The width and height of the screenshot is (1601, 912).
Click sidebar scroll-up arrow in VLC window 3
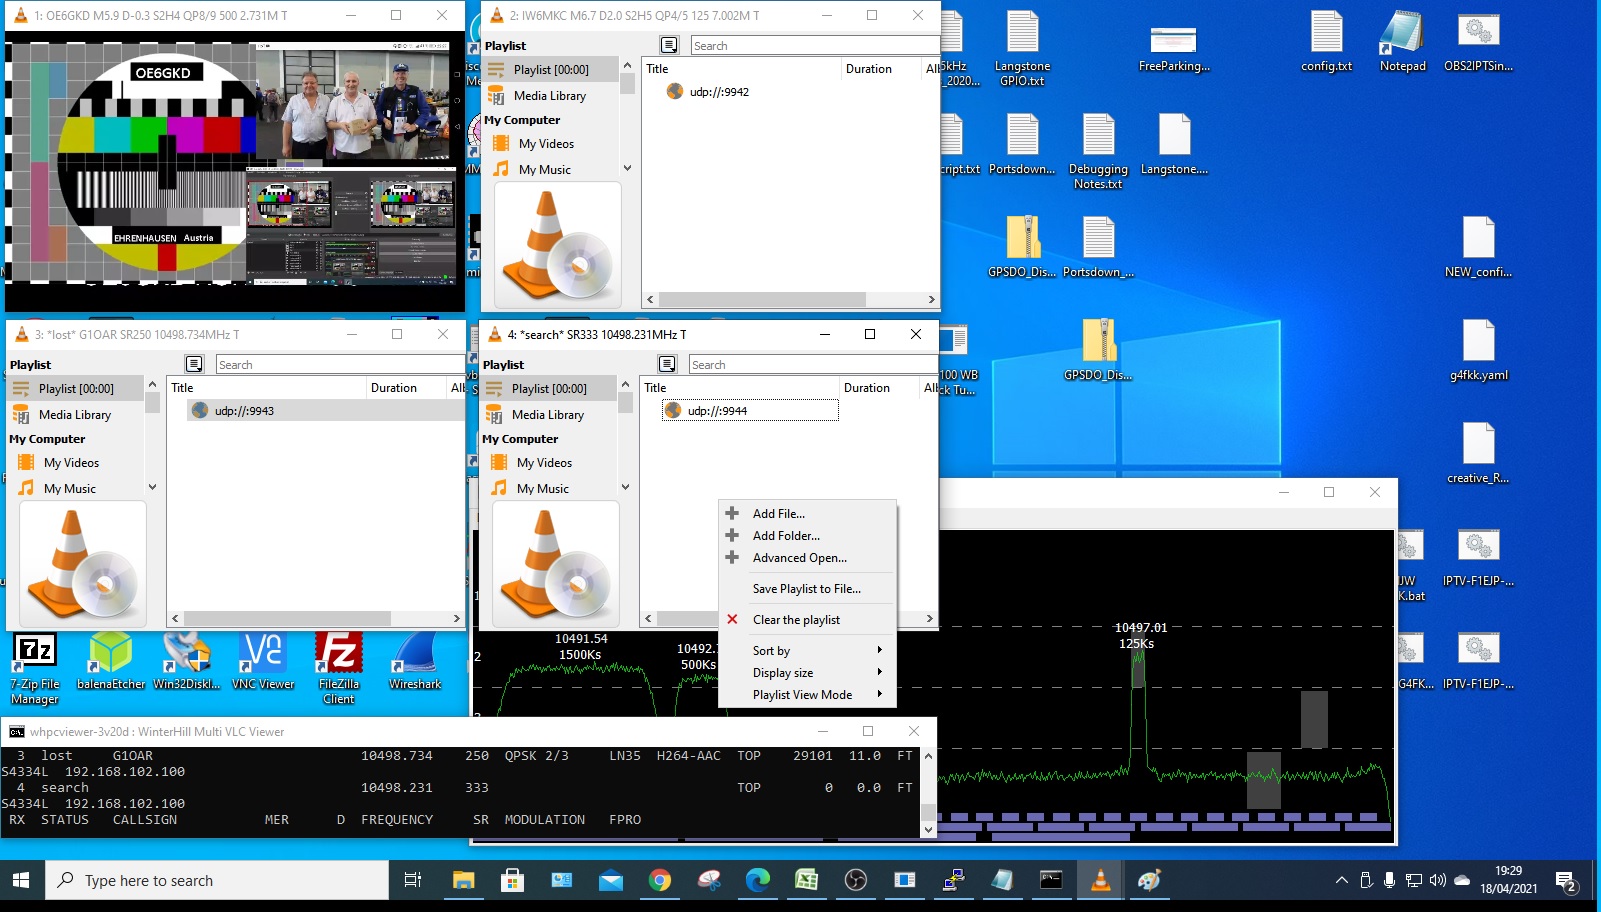[152, 385]
